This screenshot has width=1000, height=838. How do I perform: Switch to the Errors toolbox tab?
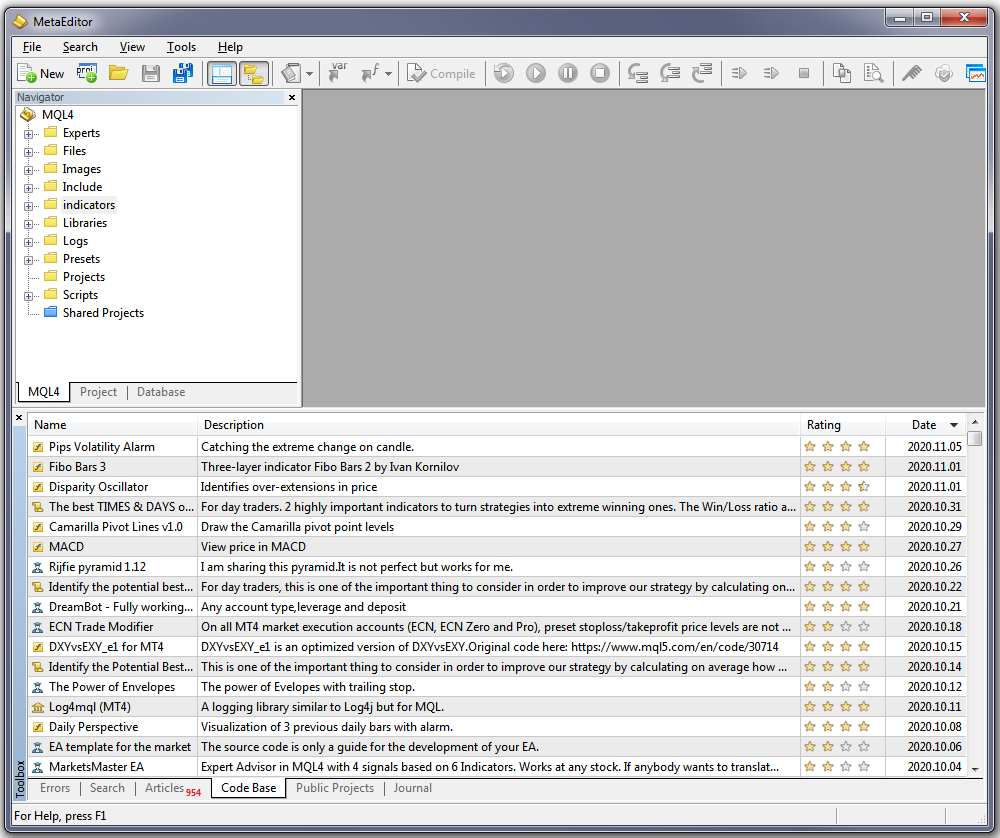click(x=55, y=788)
